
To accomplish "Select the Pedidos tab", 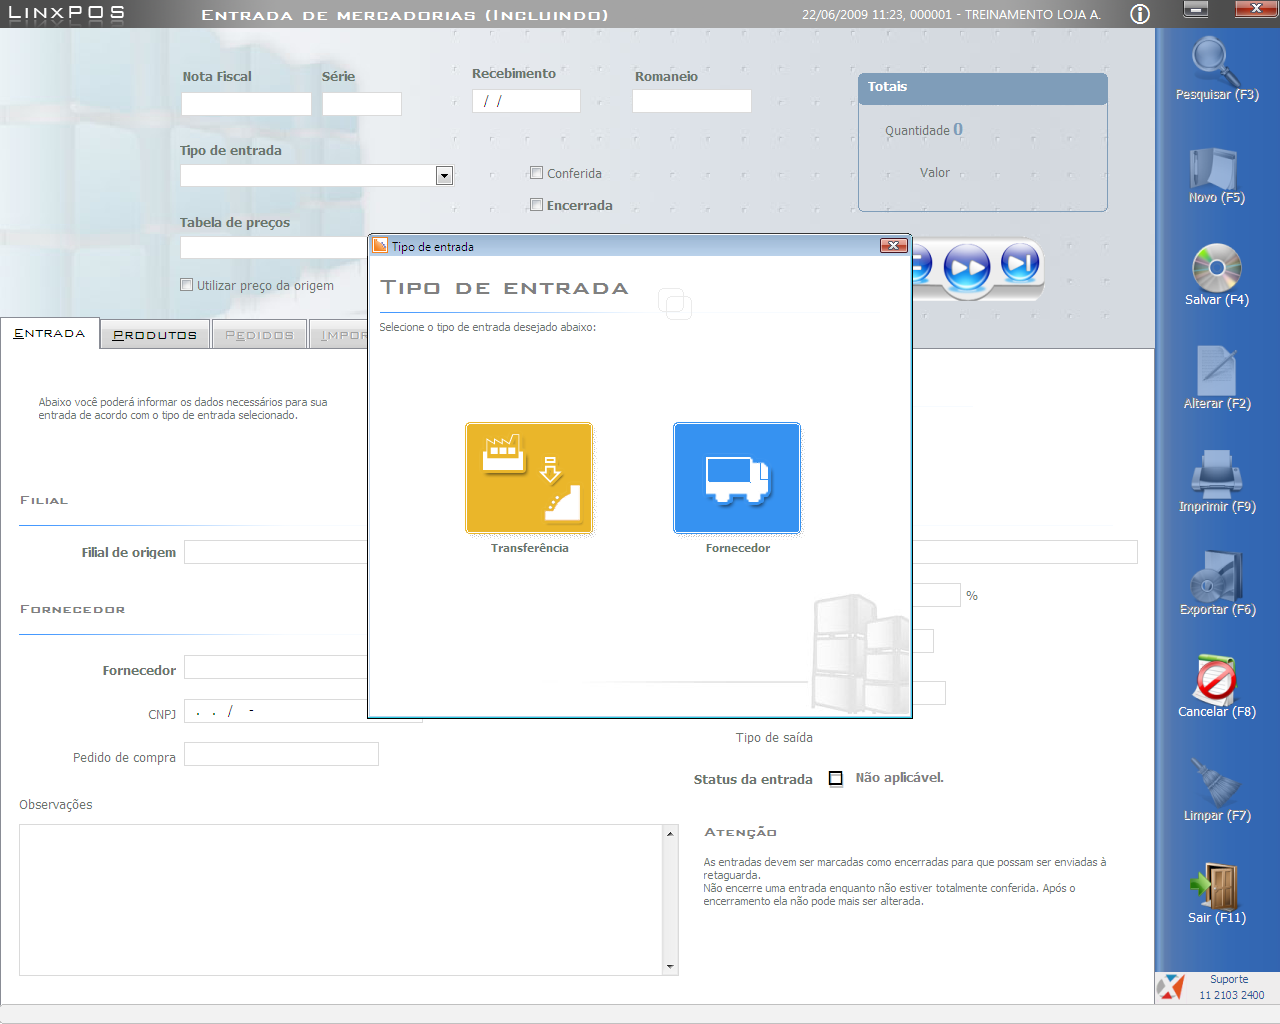I will click(259, 335).
